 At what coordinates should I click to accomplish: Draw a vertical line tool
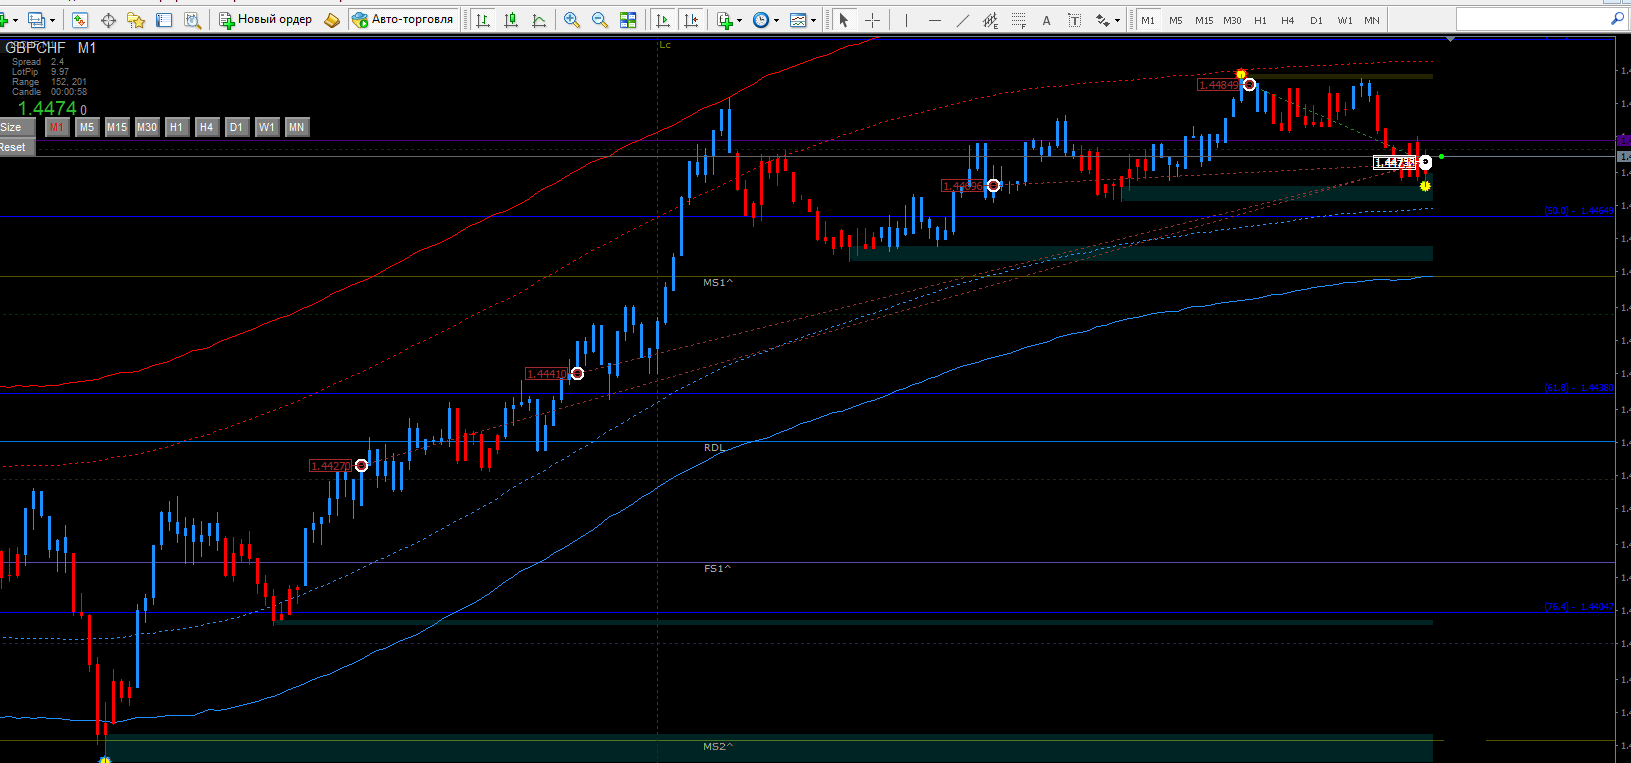pyautogui.click(x=906, y=20)
